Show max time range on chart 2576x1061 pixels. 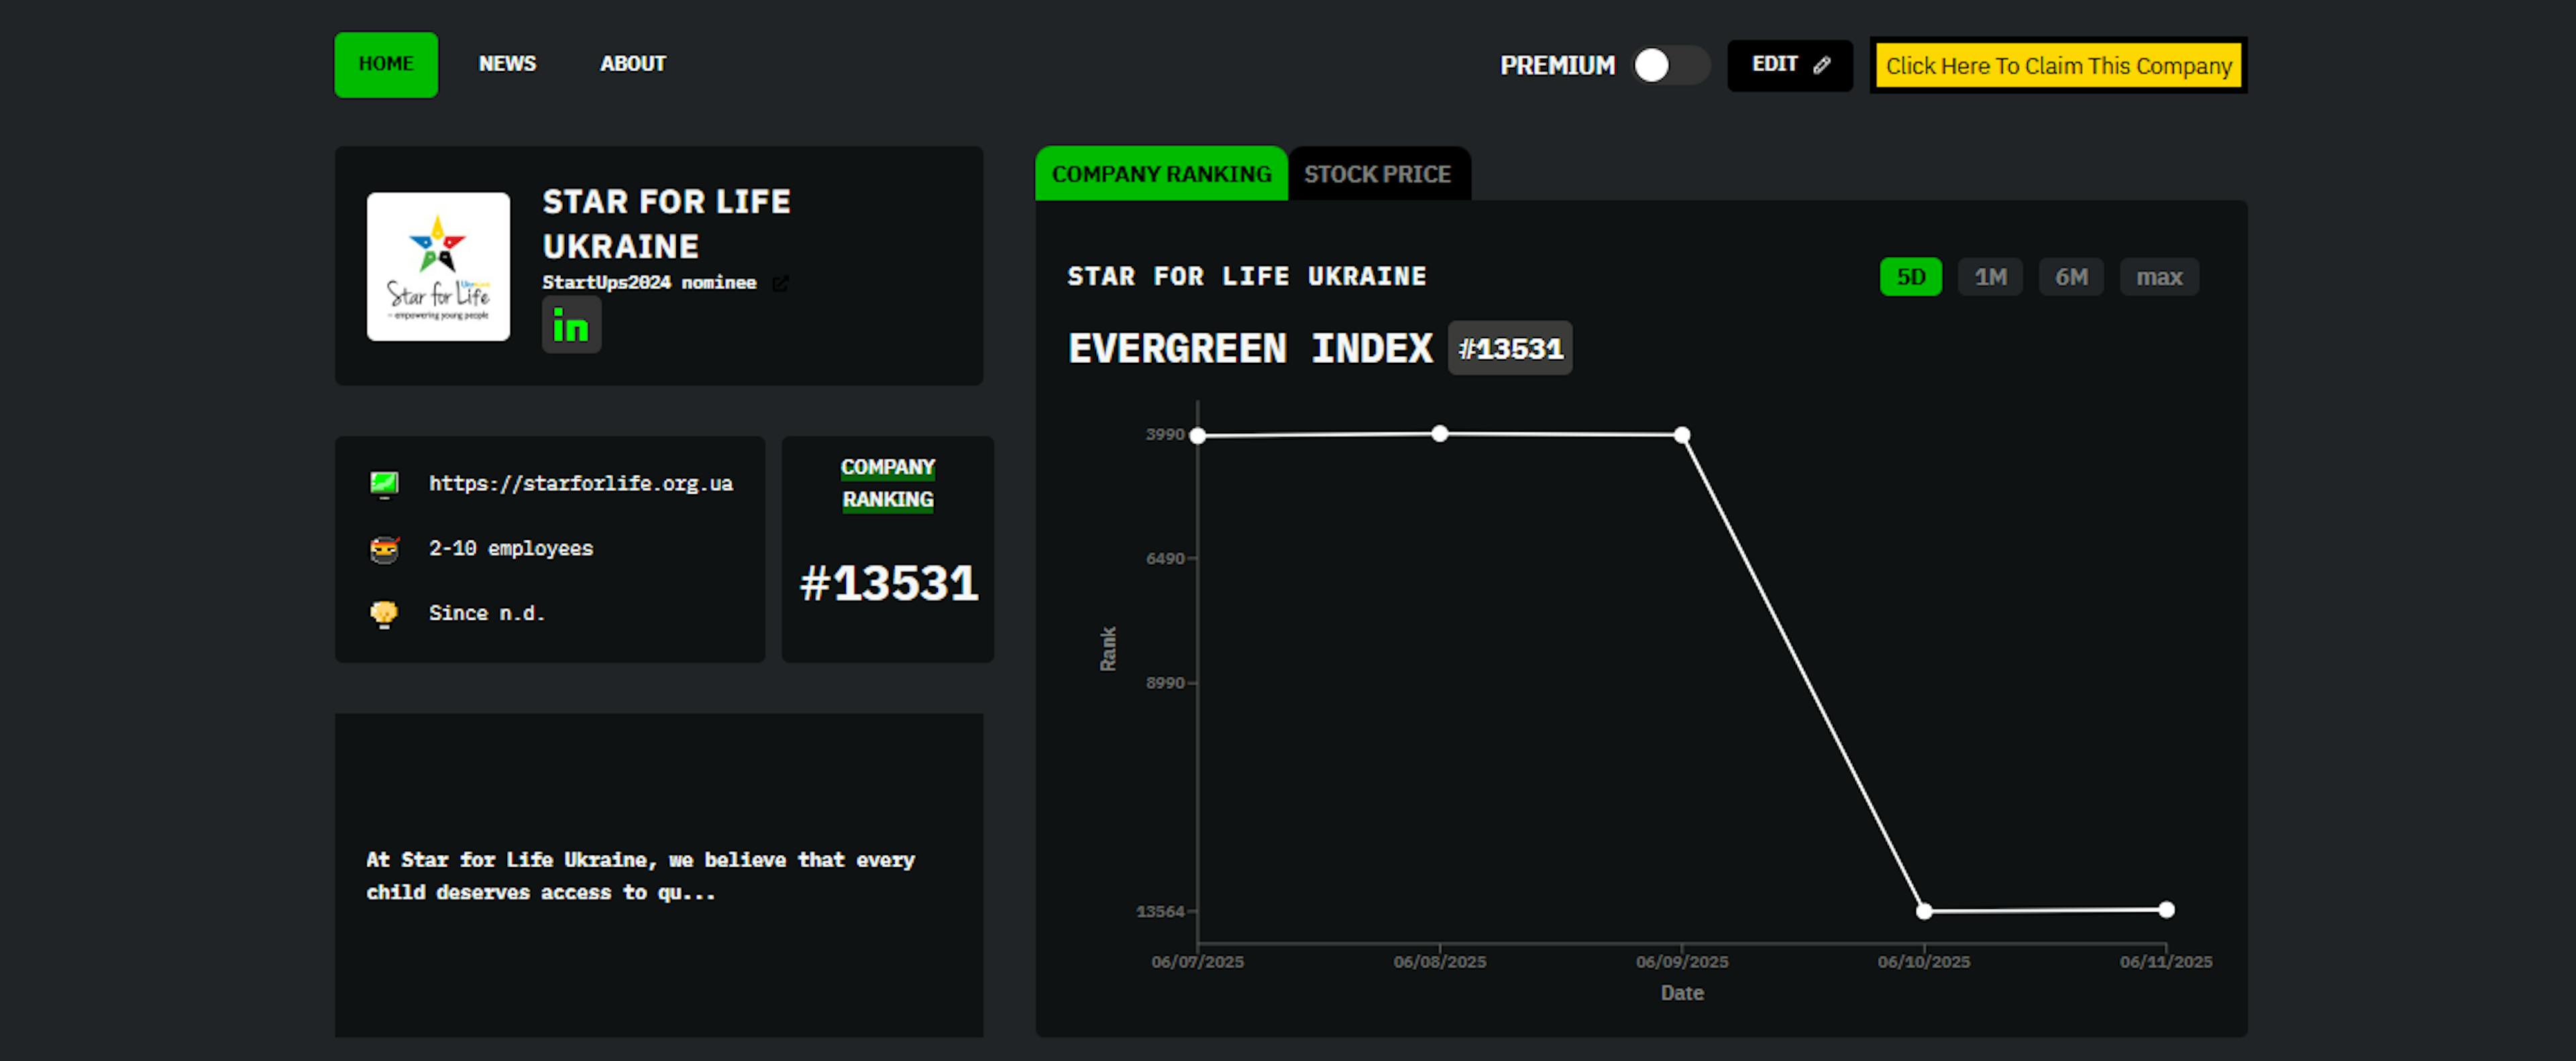pyautogui.click(x=2159, y=277)
